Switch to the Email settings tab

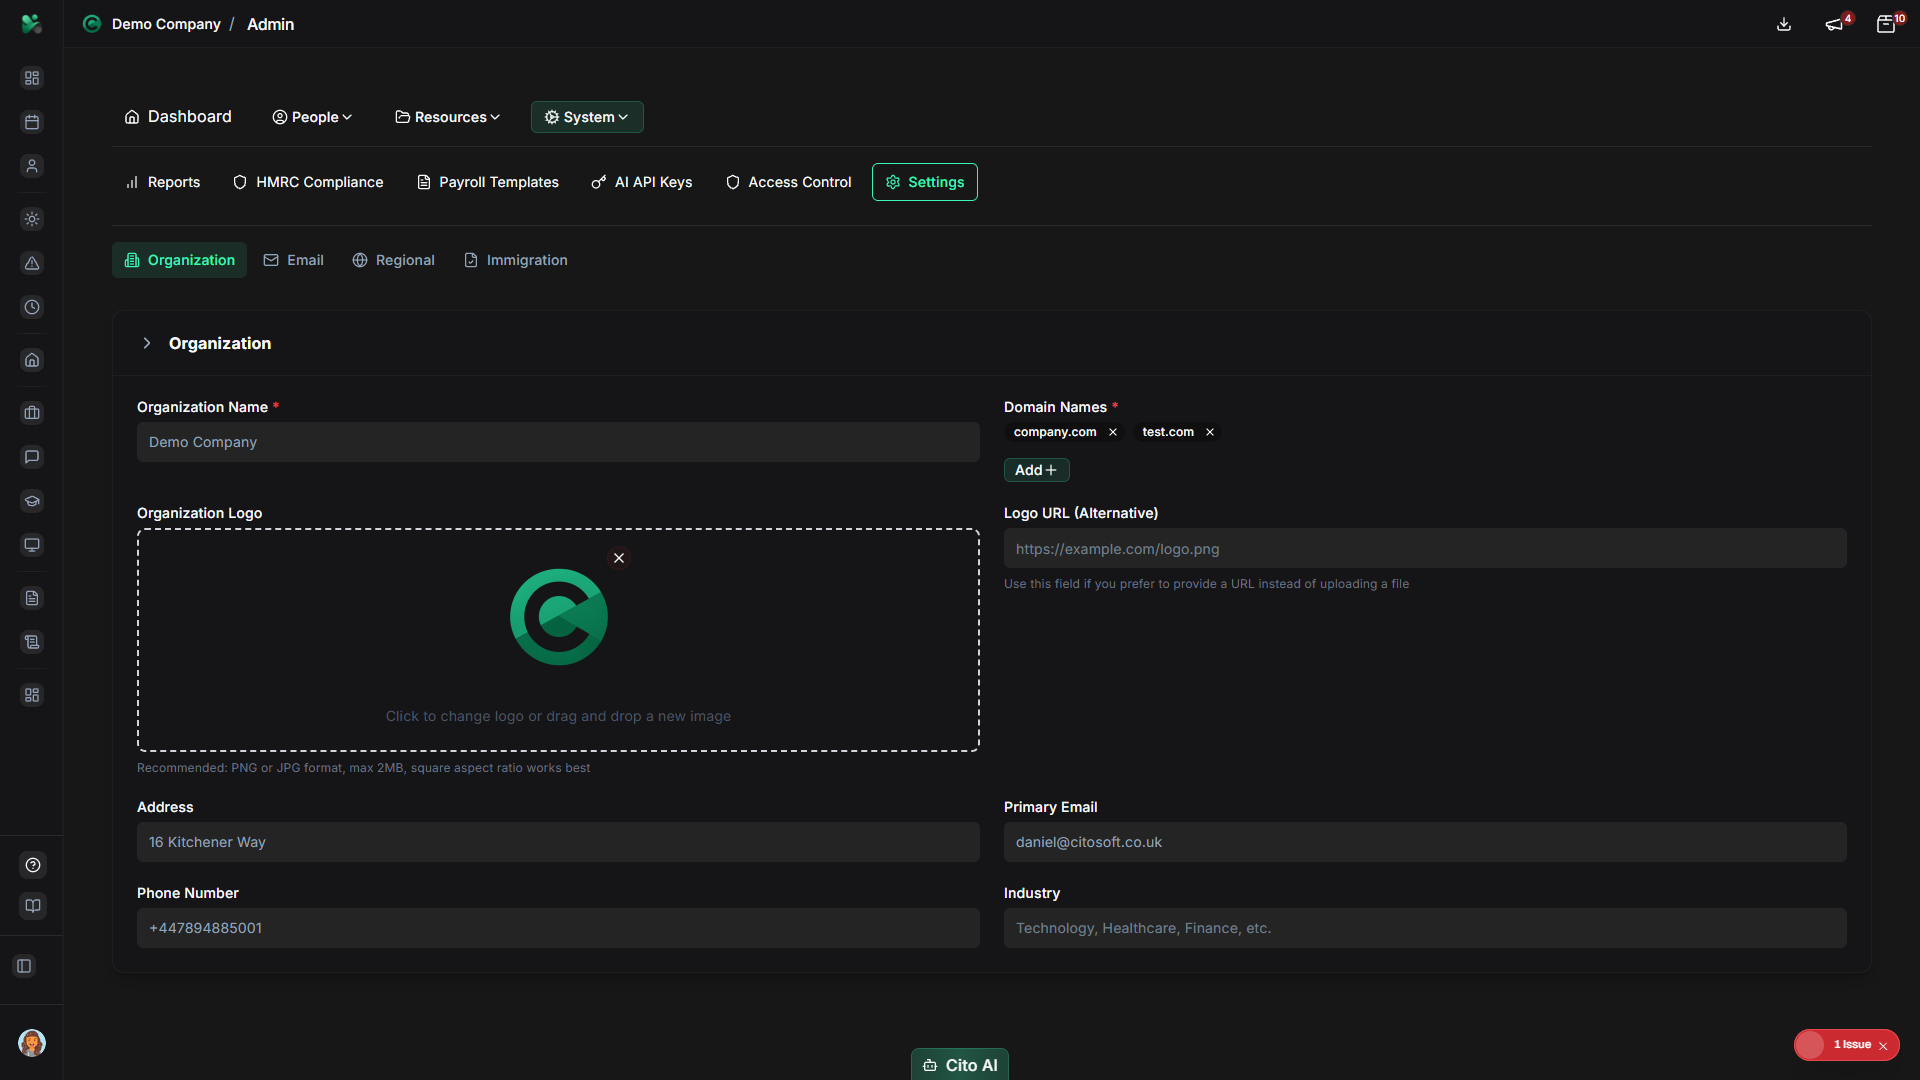click(293, 260)
